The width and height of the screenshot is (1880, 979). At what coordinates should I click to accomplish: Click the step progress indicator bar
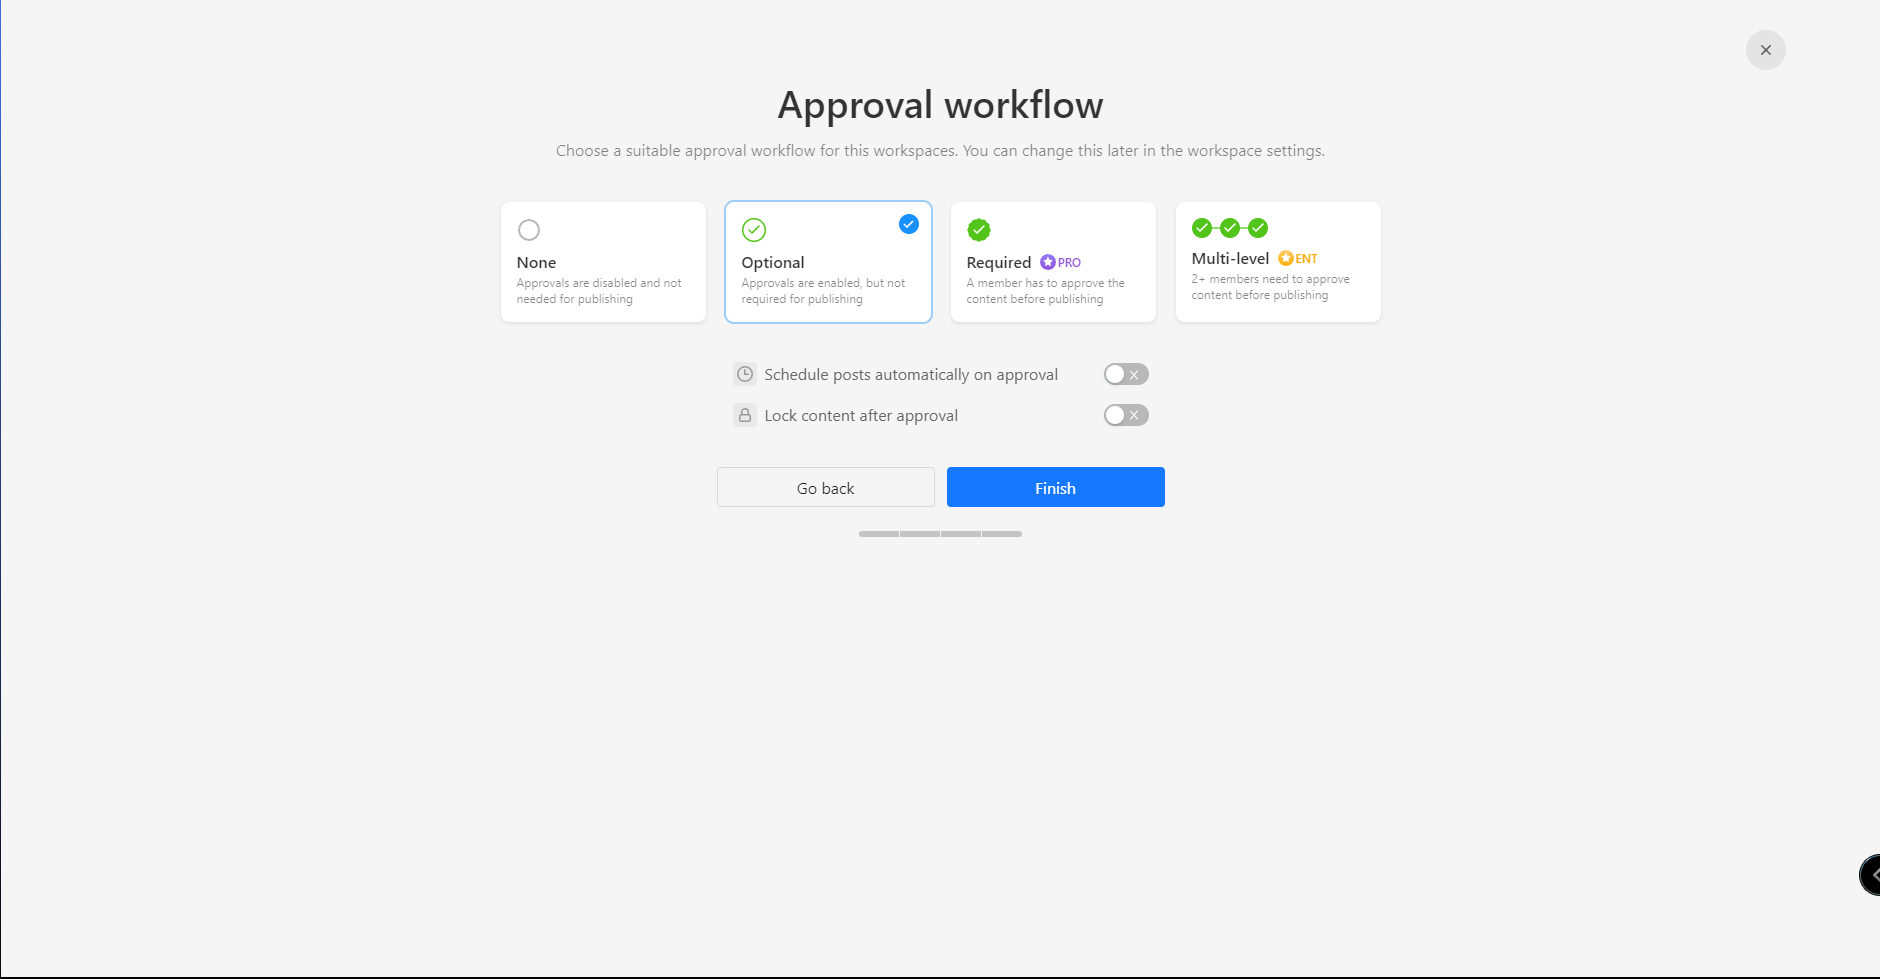(x=940, y=534)
